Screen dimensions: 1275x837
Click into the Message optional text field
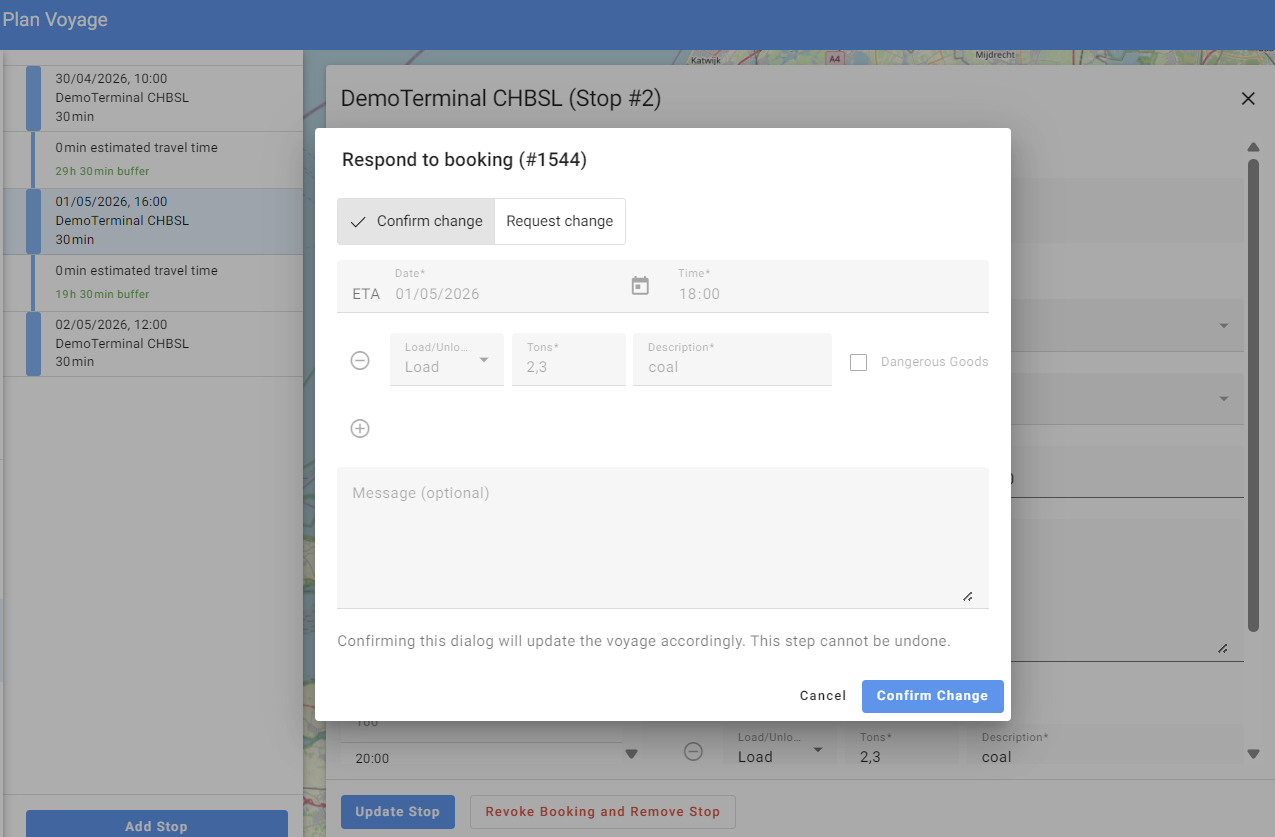[x=662, y=537]
